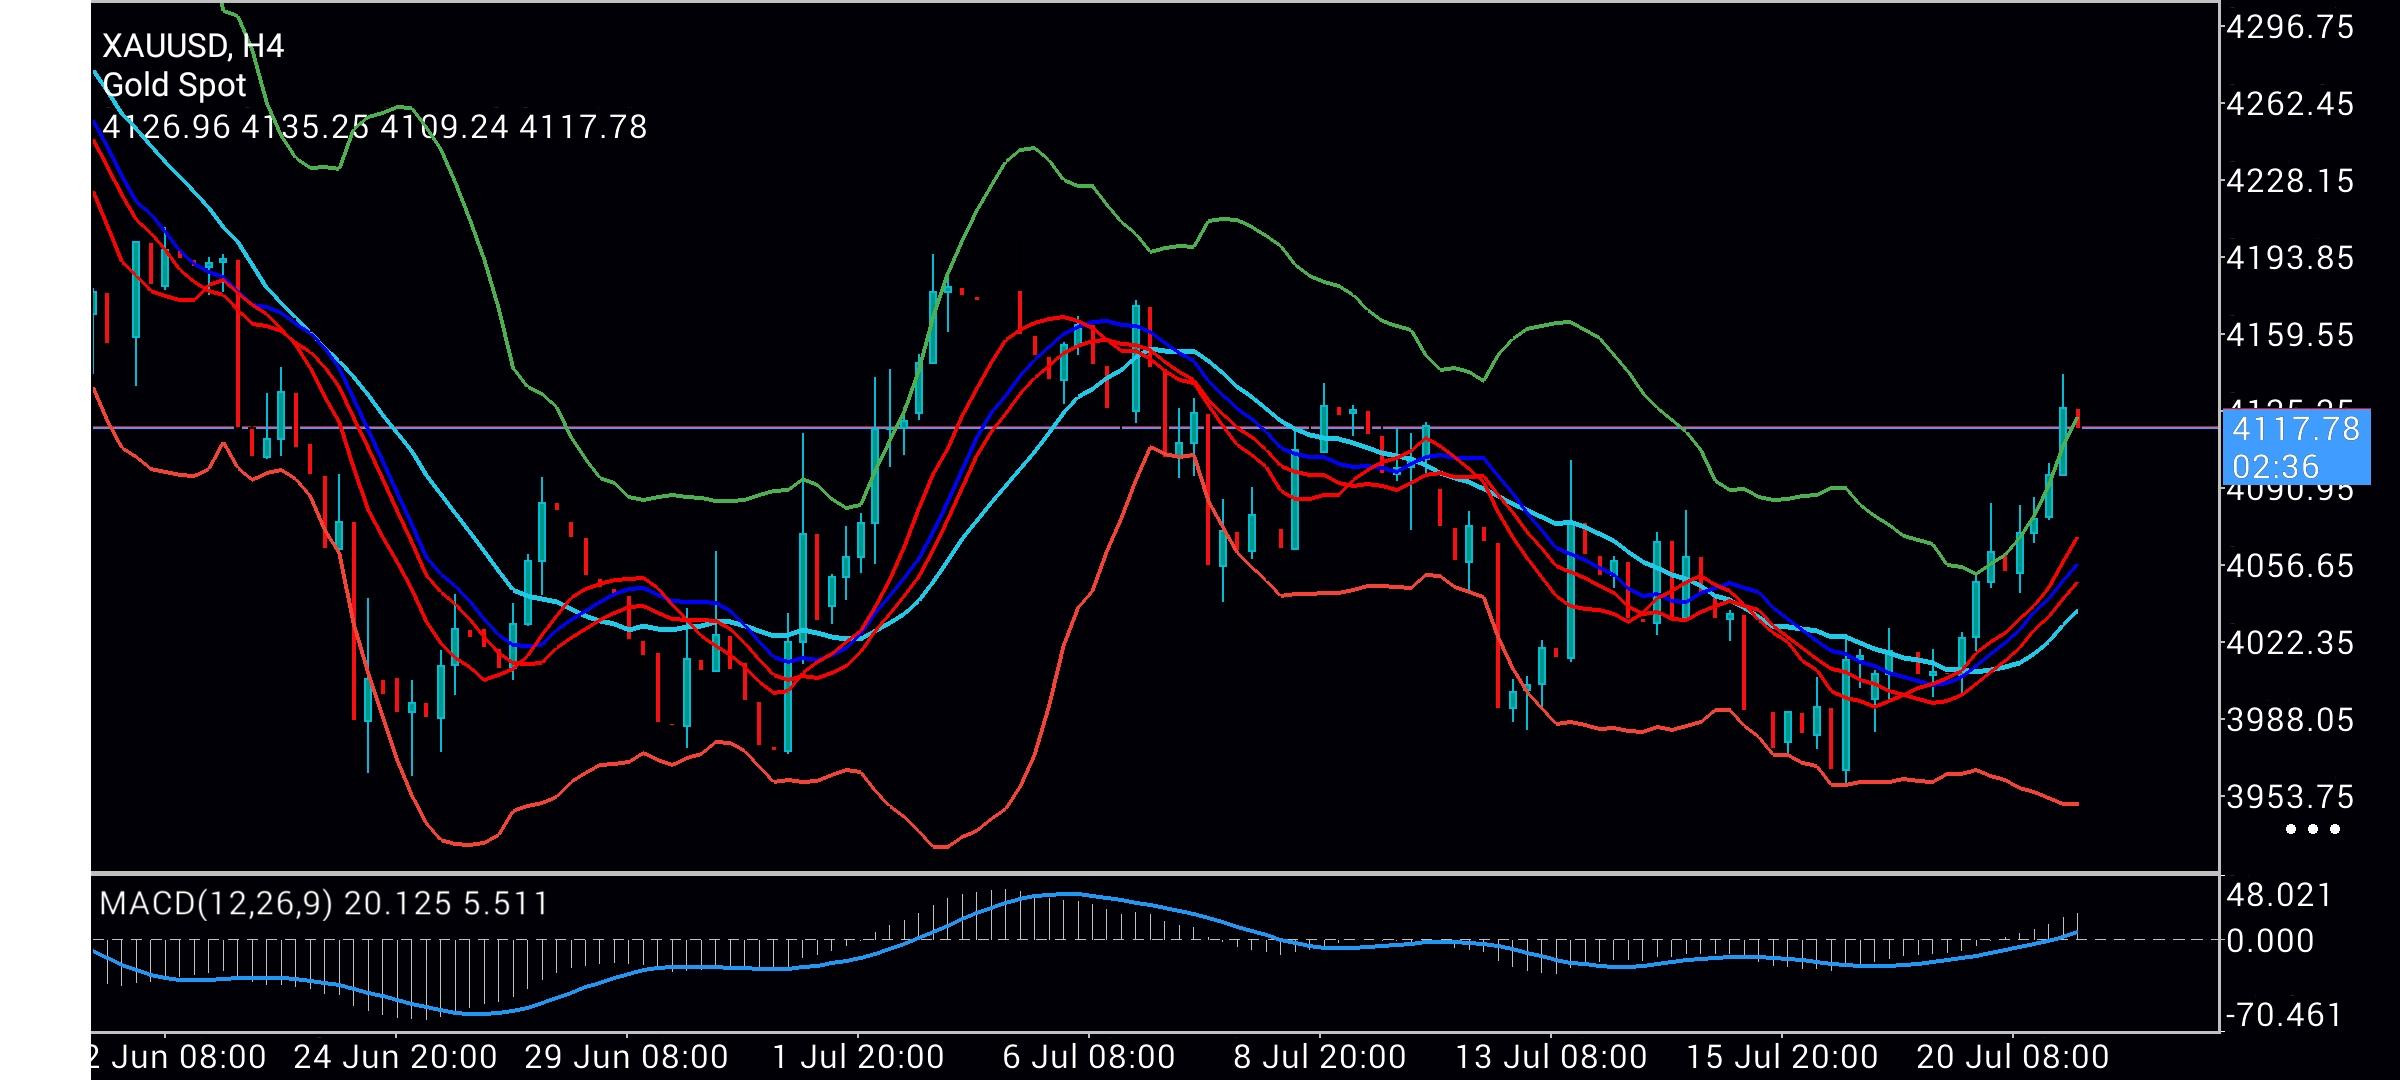Click the MACD scale value 48.021
2400x1080 pixels.
[2279, 895]
